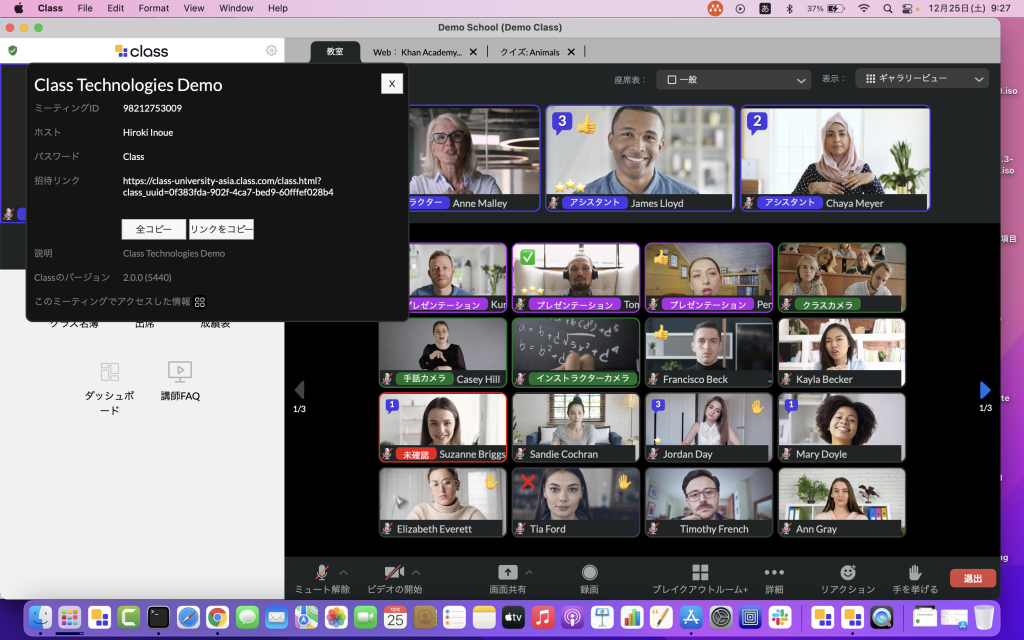1024x640 pixels.
Task: Open Google Chrome from the Dock
Action: [x=217, y=617]
